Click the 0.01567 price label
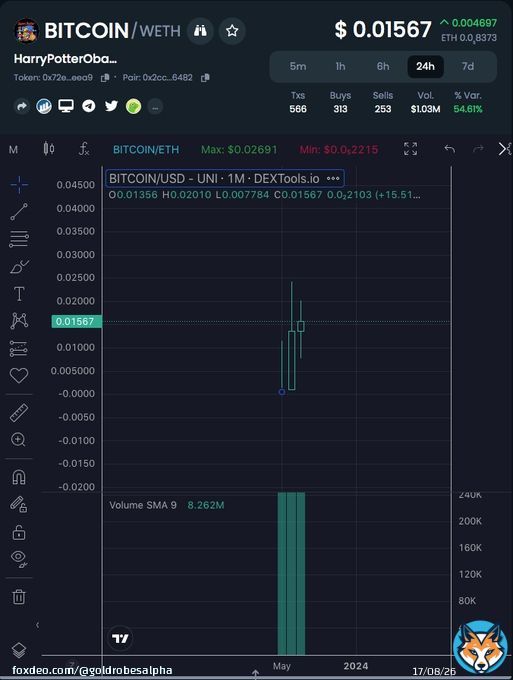The height and width of the screenshot is (680, 513). click(x=77, y=321)
